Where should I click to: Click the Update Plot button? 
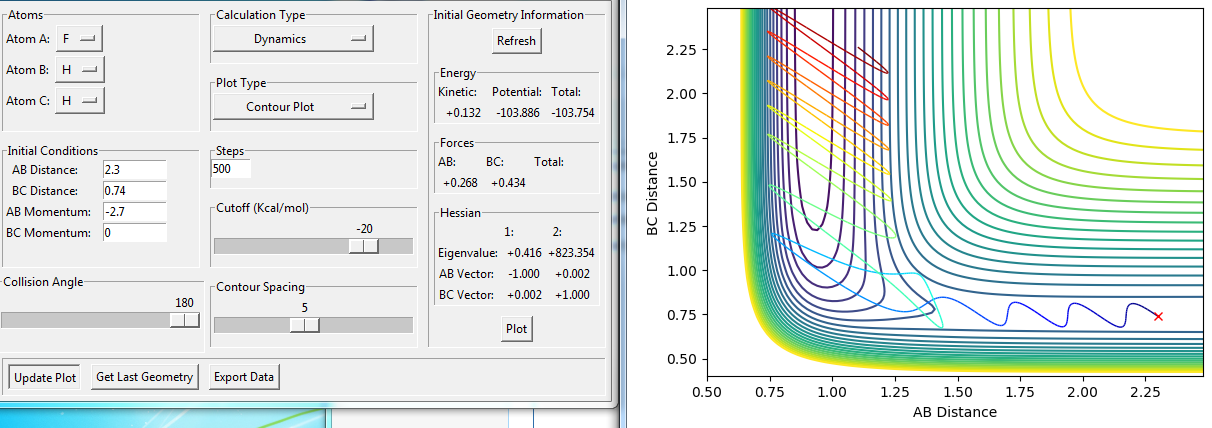pyautogui.click(x=44, y=377)
